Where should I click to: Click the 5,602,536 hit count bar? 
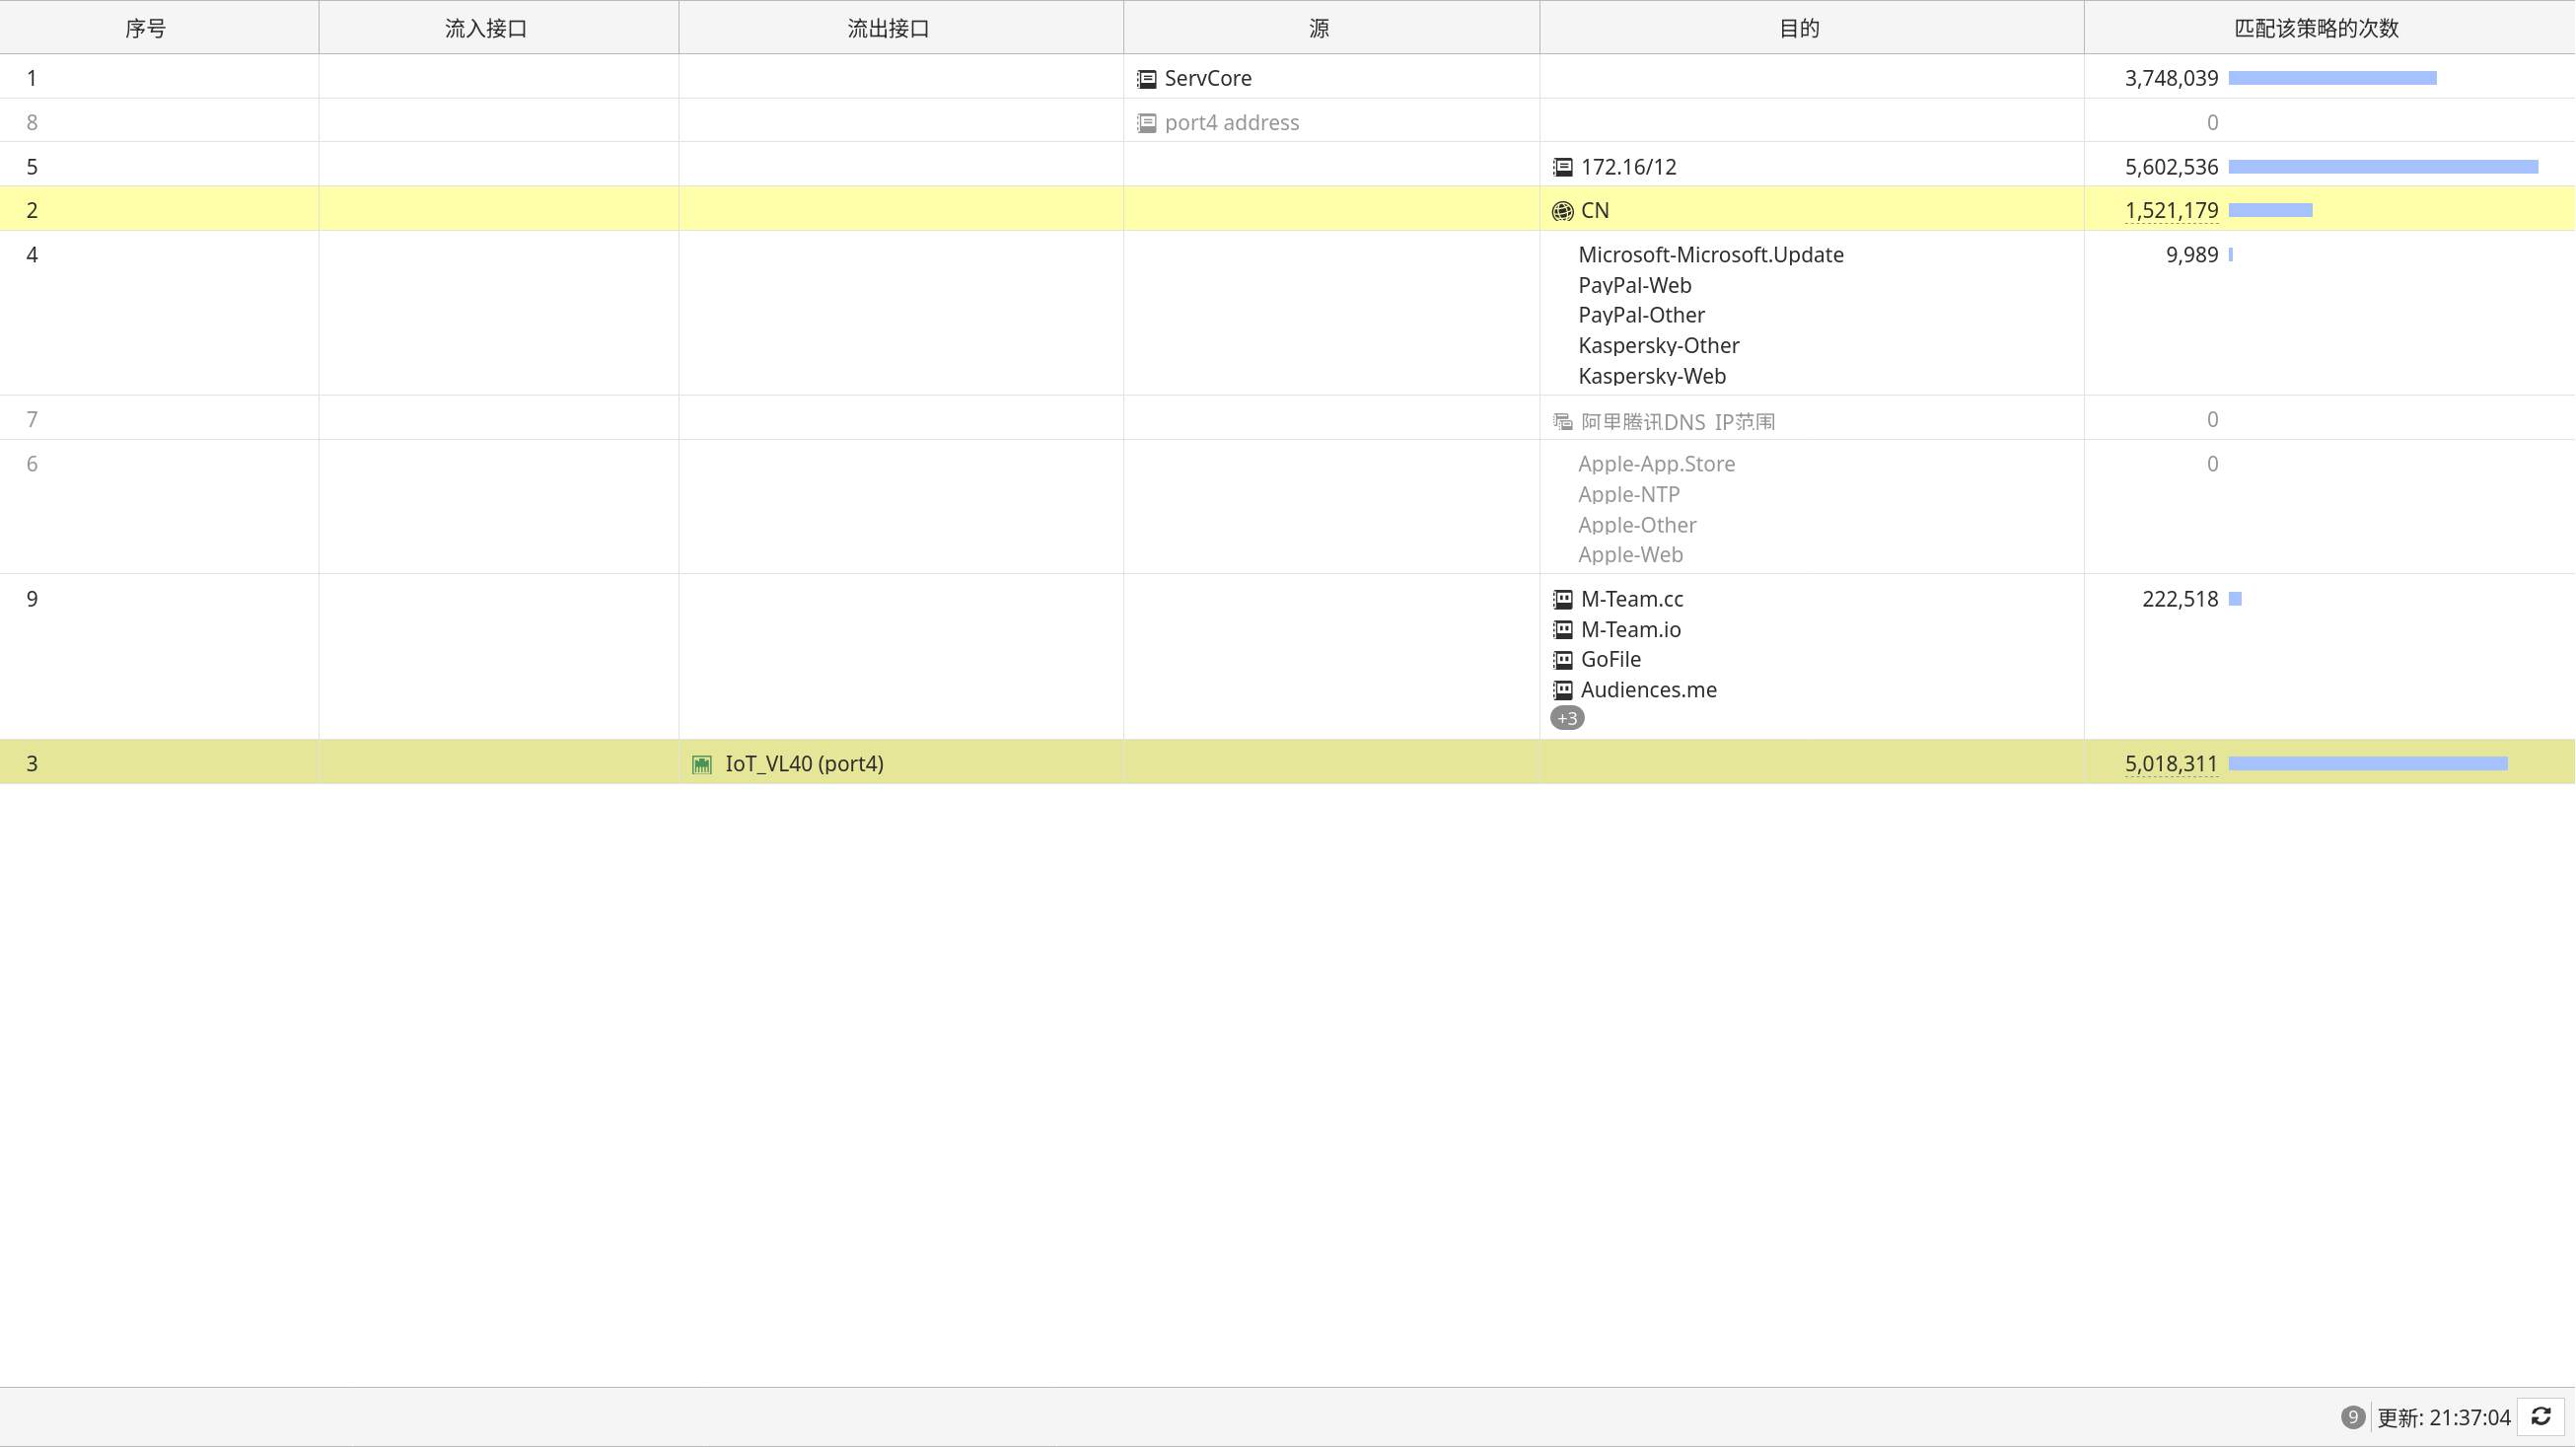(x=2382, y=167)
